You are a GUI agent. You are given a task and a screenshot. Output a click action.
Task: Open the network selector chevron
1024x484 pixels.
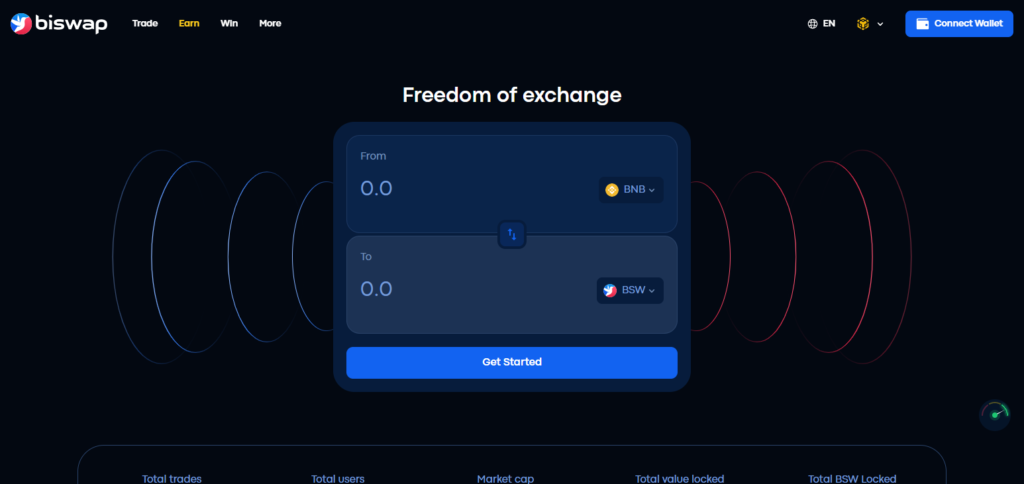[880, 24]
